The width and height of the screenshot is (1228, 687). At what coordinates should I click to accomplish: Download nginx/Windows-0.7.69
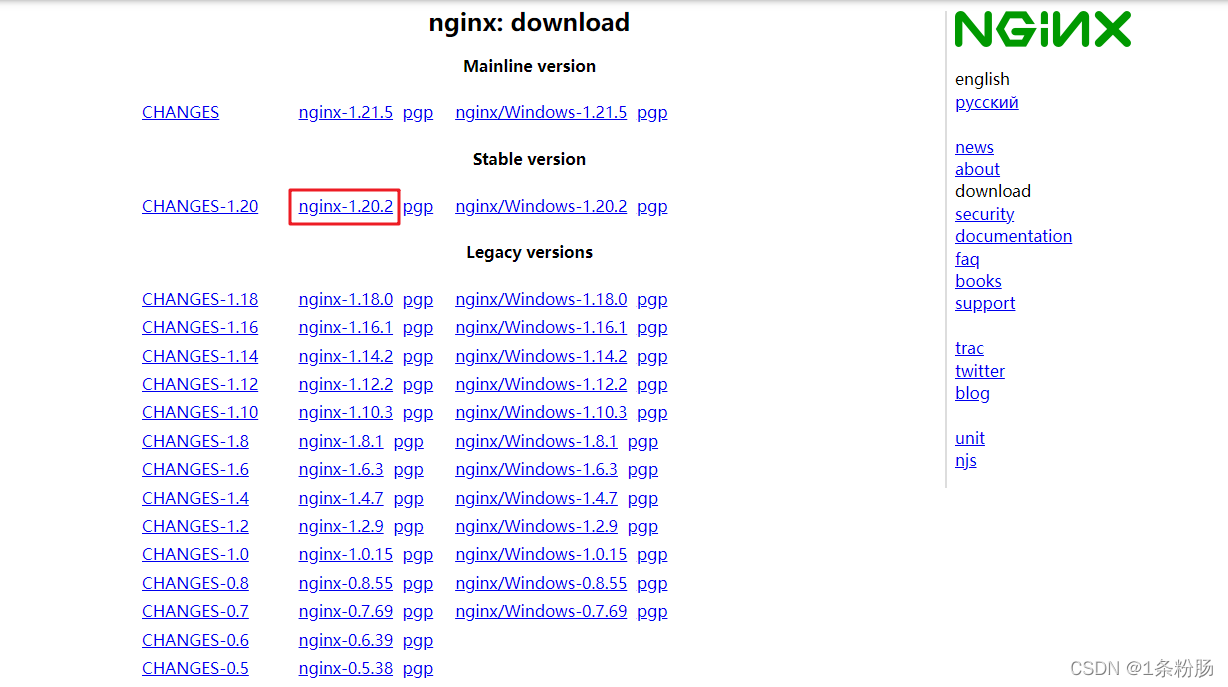tap(541, 612)
